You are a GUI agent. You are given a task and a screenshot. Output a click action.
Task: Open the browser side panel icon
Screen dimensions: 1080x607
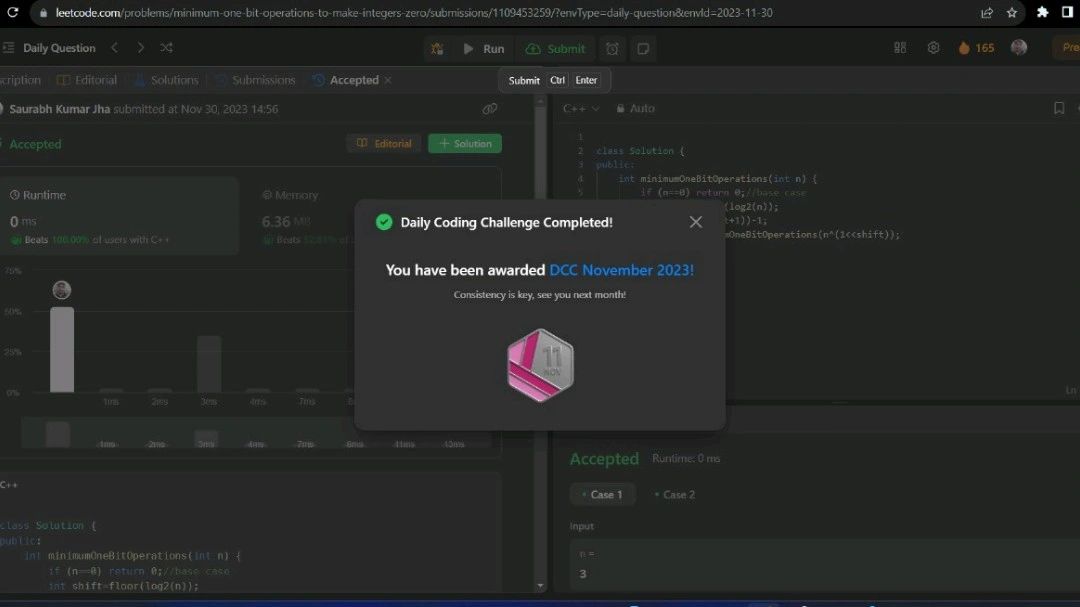1067,12
